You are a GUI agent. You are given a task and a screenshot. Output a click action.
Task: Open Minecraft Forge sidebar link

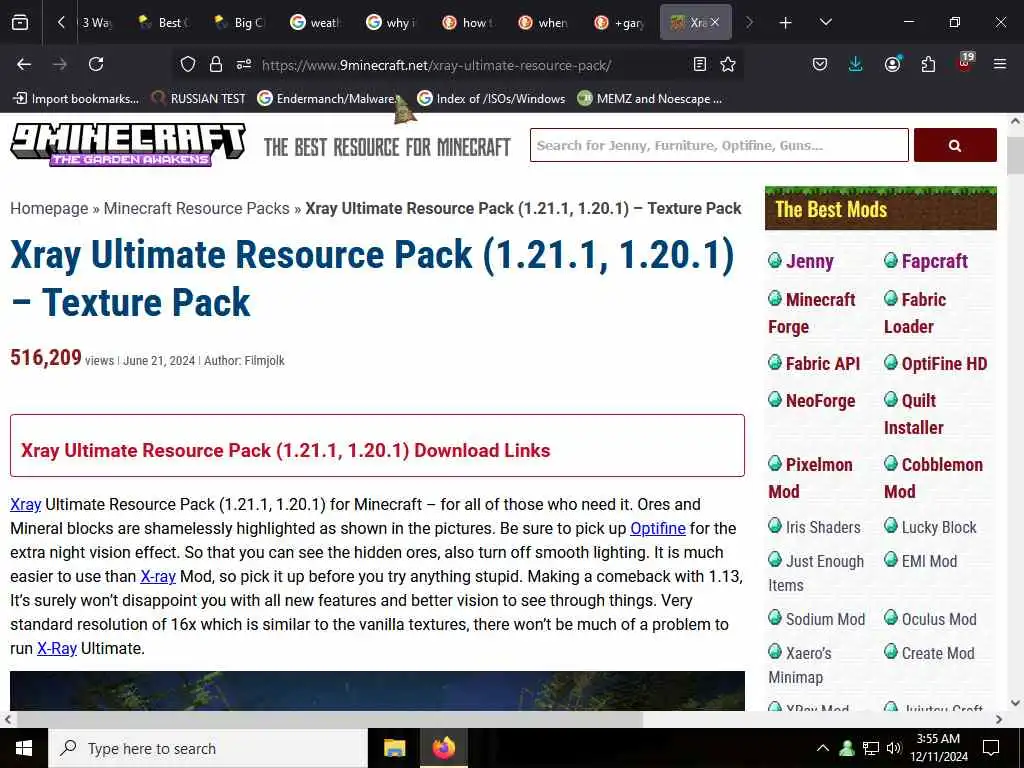click(x=812, y=313)
